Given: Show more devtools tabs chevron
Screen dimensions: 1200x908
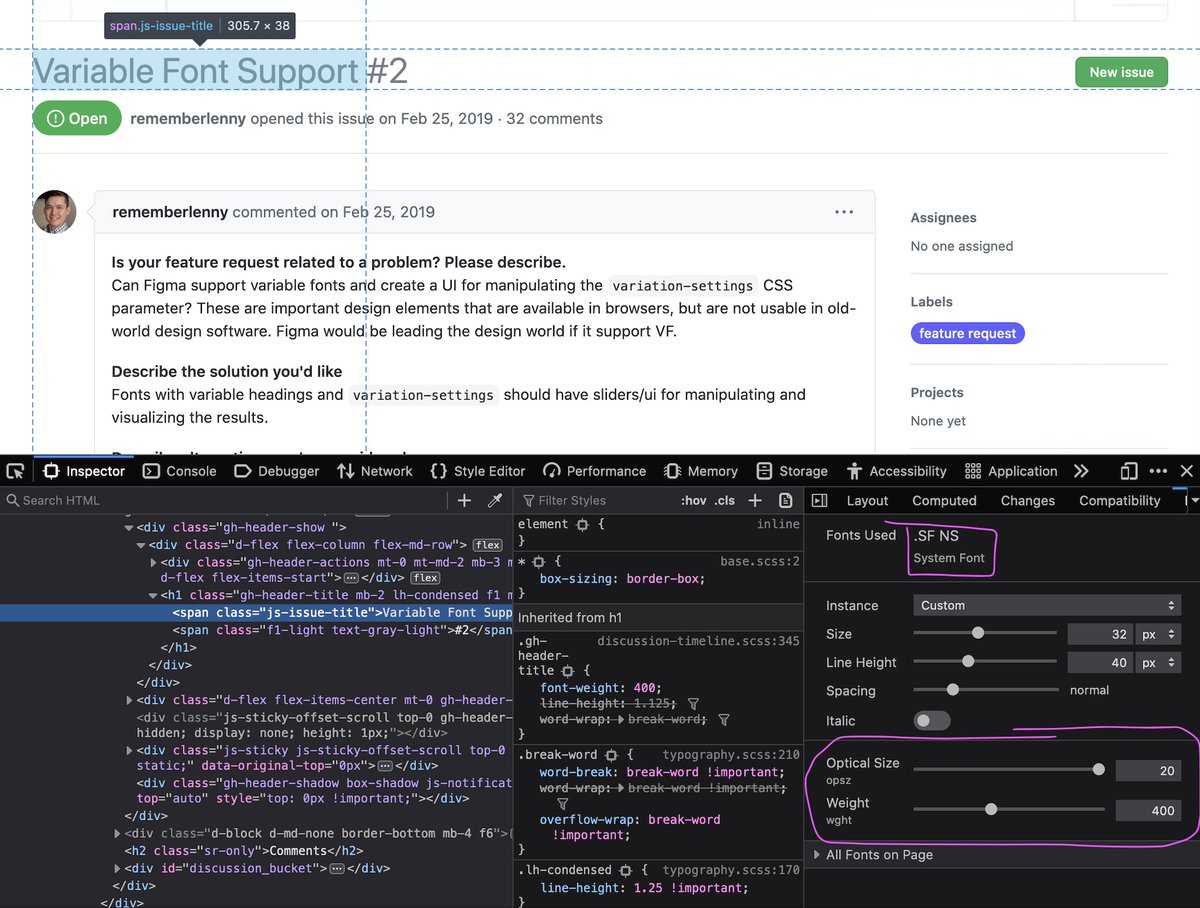Looking at the screenshot, I should 1081,471.
